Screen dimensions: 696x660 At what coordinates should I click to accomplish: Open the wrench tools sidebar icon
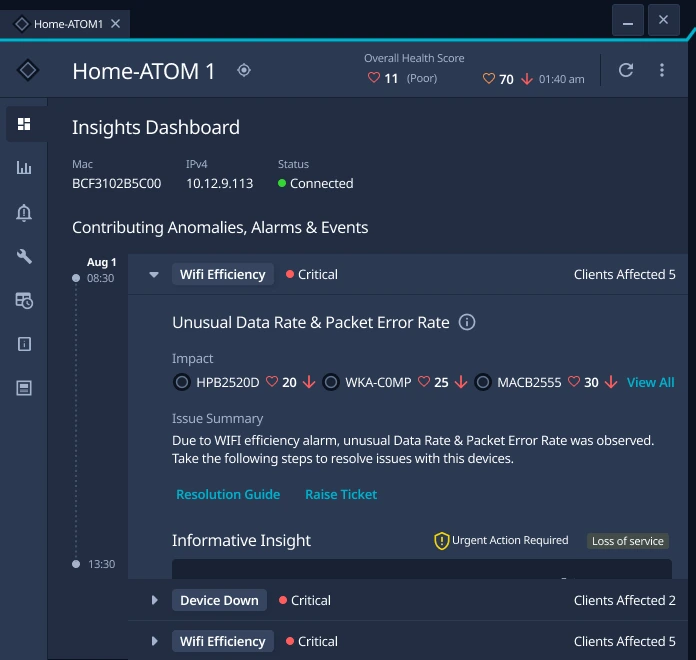click(24, 257)
